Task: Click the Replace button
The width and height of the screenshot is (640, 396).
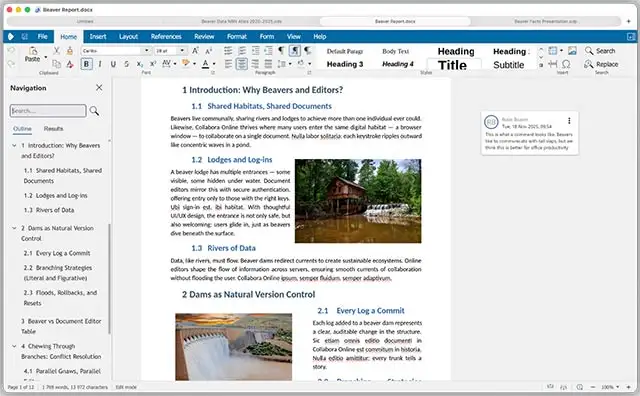Action: pos(601,64)
